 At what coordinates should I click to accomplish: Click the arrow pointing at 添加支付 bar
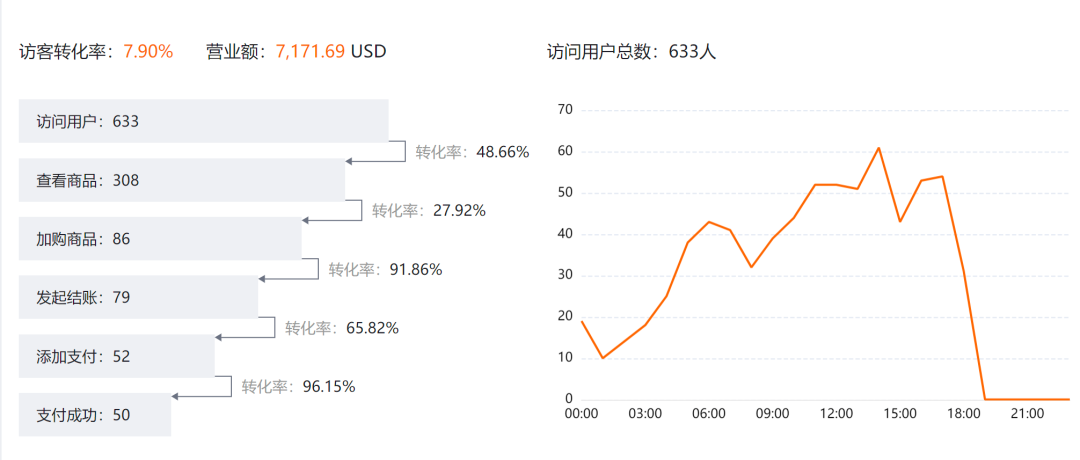point(220,337)
